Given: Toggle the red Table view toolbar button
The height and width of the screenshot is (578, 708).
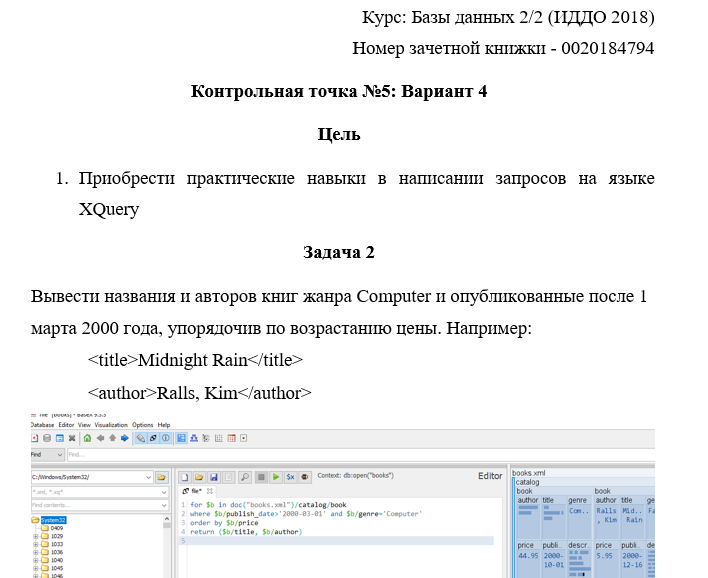Looking at the screenshot, I should (232, 438).
